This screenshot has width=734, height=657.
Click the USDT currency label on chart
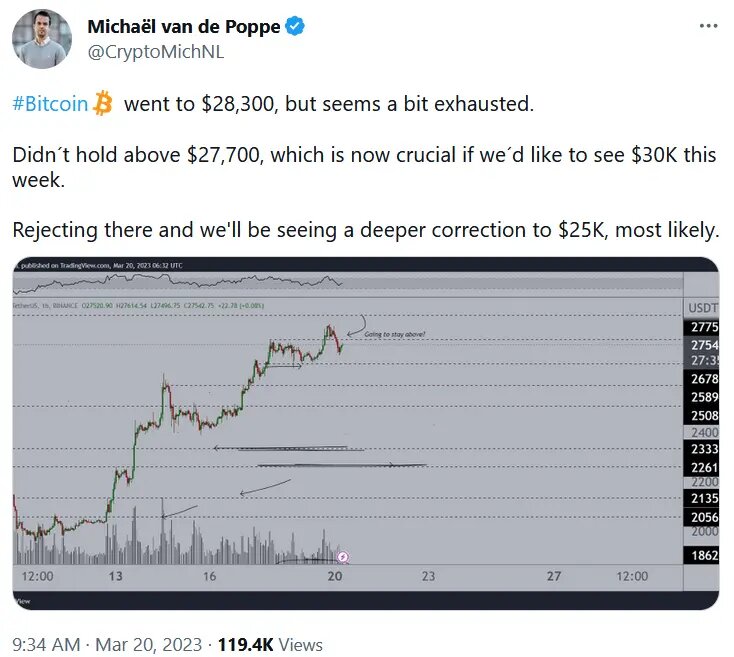coord(702,308)
